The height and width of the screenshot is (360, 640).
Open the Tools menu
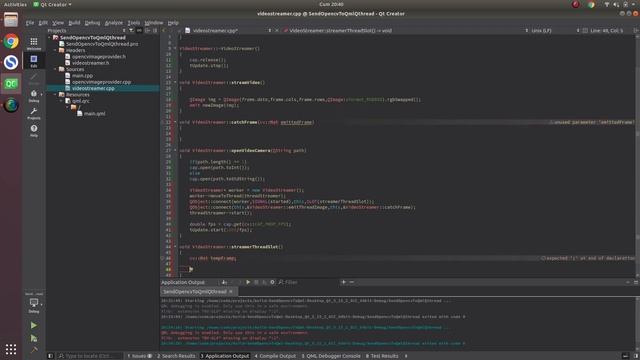click(133, 23)
